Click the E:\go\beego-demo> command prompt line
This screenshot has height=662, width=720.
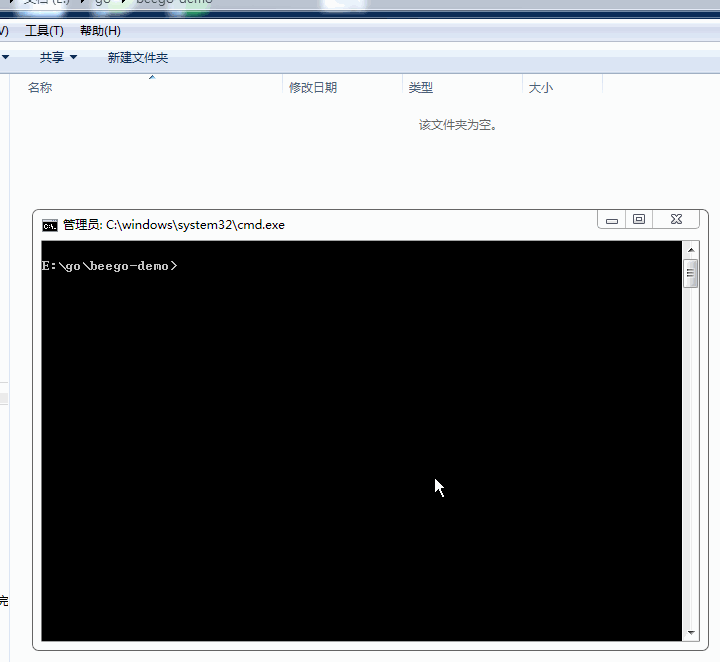(109, 266)
